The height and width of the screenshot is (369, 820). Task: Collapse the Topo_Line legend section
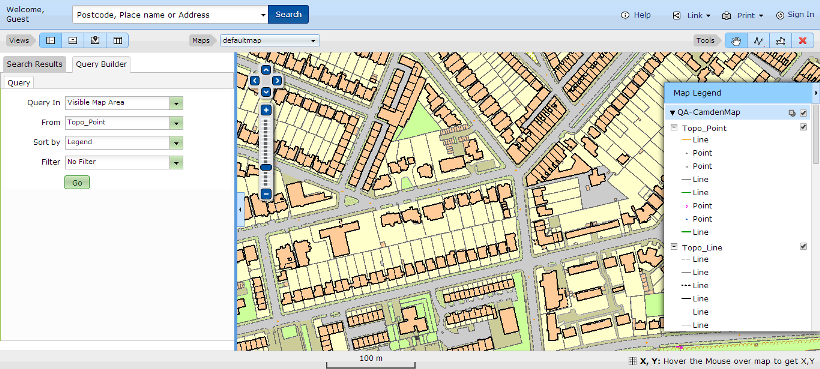click(x=674, y=247)
